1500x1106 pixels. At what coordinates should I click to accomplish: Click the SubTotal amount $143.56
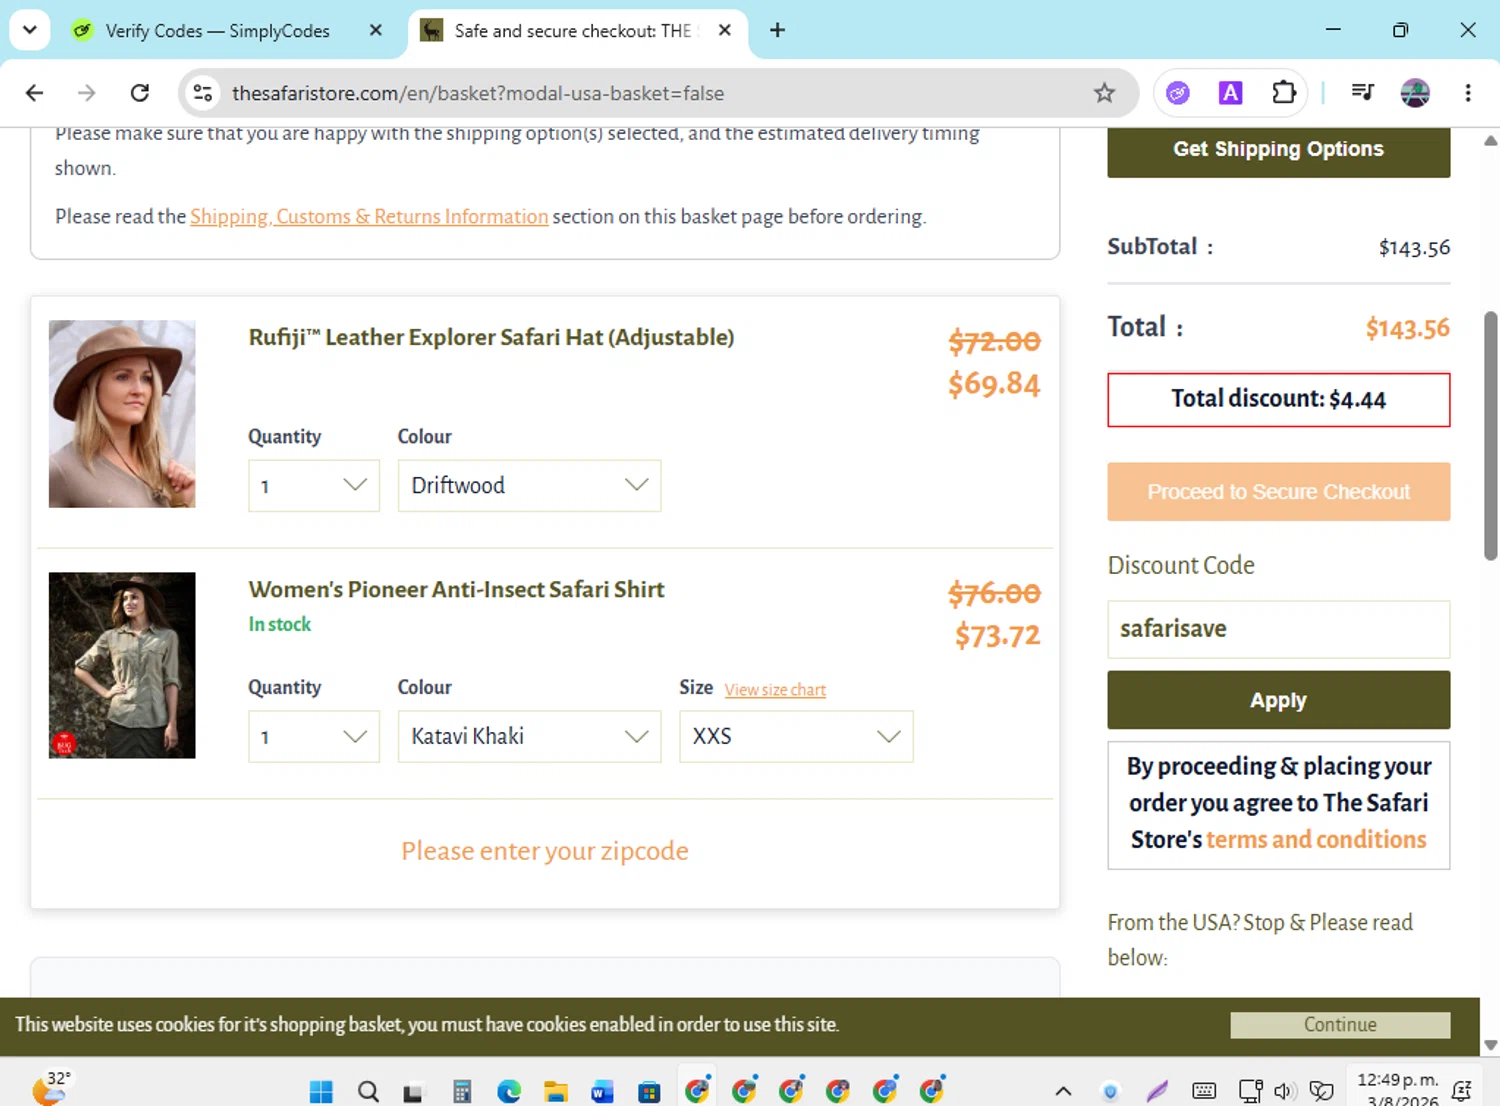[x=1414, y=248]
